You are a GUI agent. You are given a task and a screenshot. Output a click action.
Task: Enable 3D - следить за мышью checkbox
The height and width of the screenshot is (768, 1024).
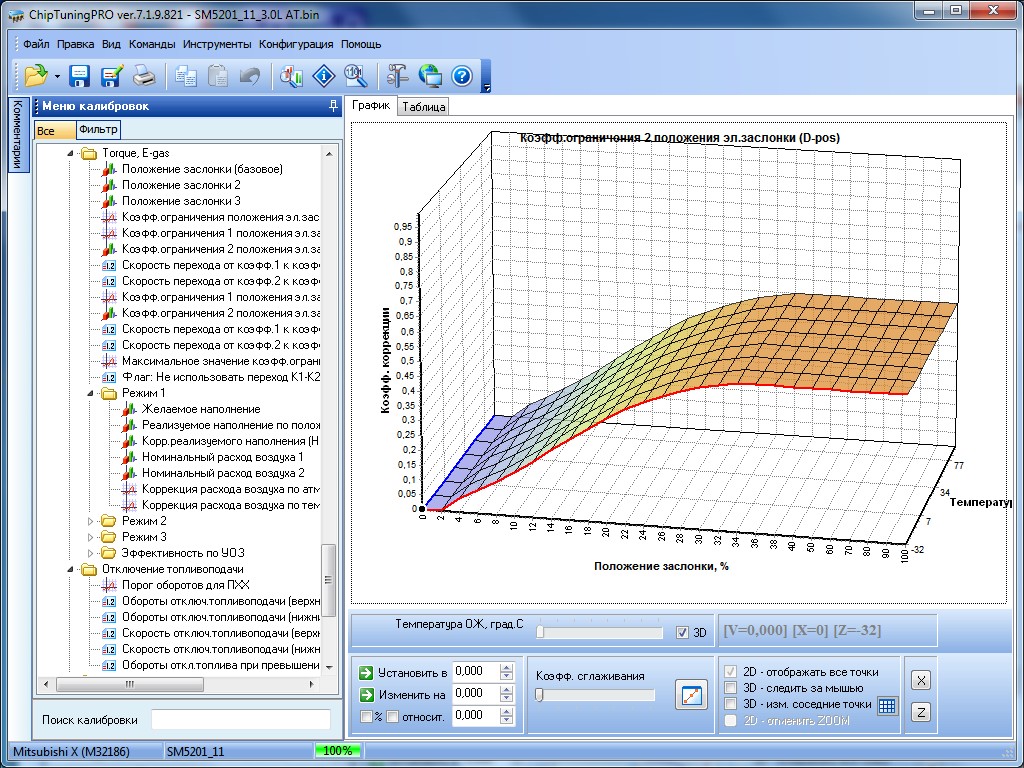[x=731, y=688]
